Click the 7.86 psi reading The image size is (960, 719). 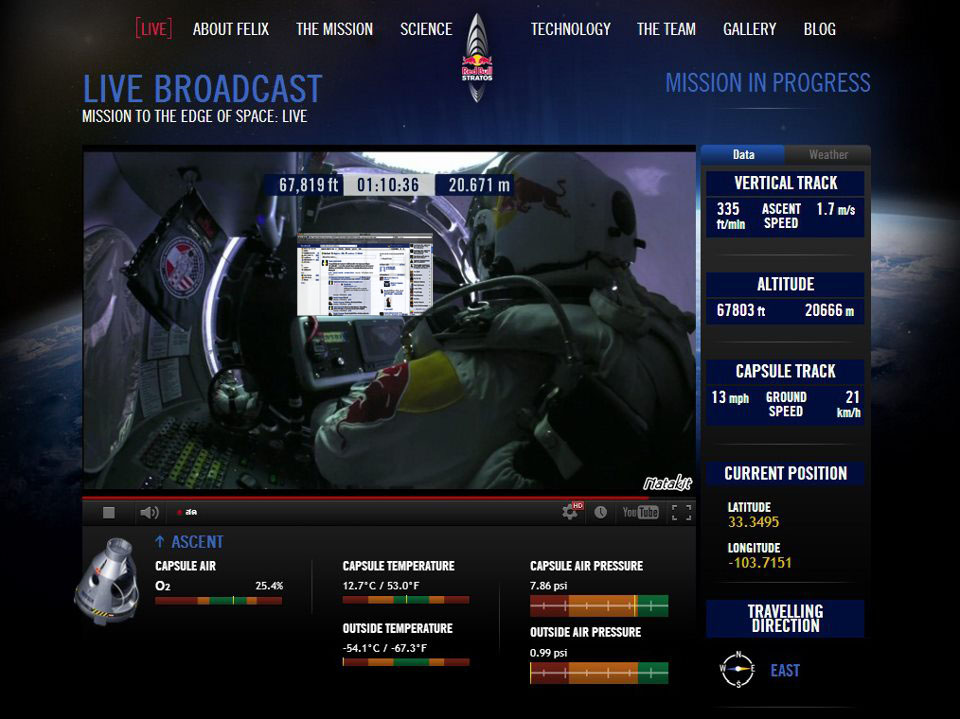549,585
